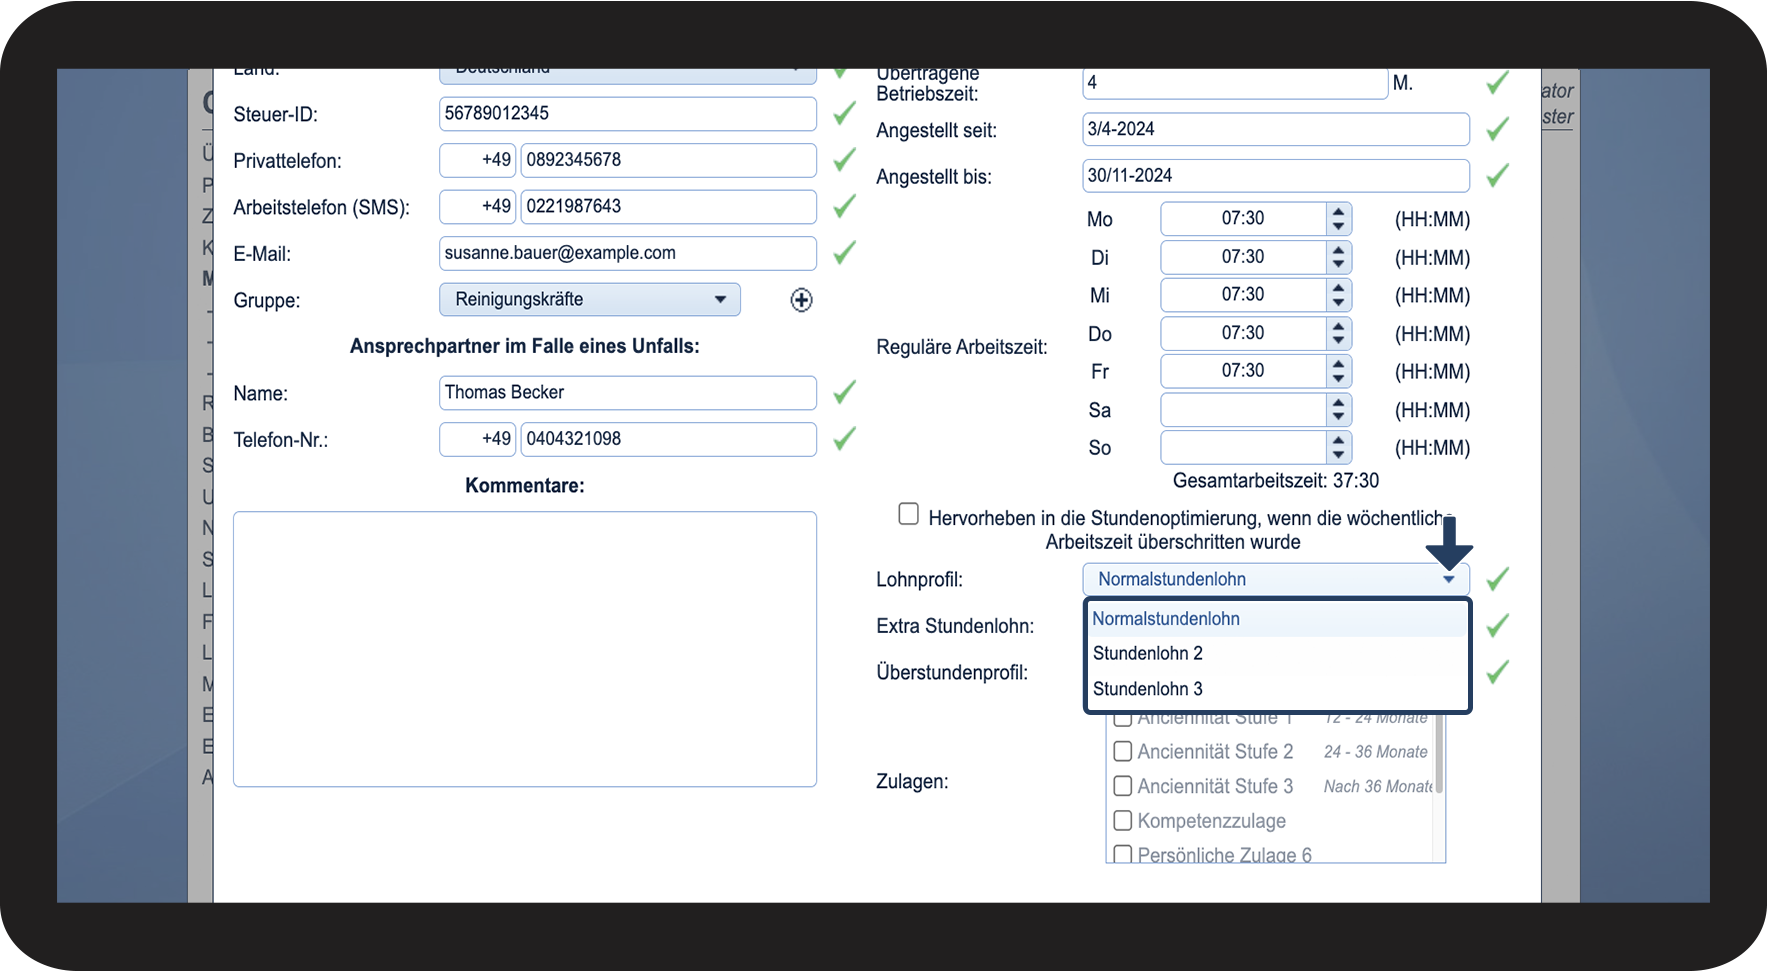Click the emergency Telefon-Nr. country code field
The image size is (1767, 971).
[478, 439]
